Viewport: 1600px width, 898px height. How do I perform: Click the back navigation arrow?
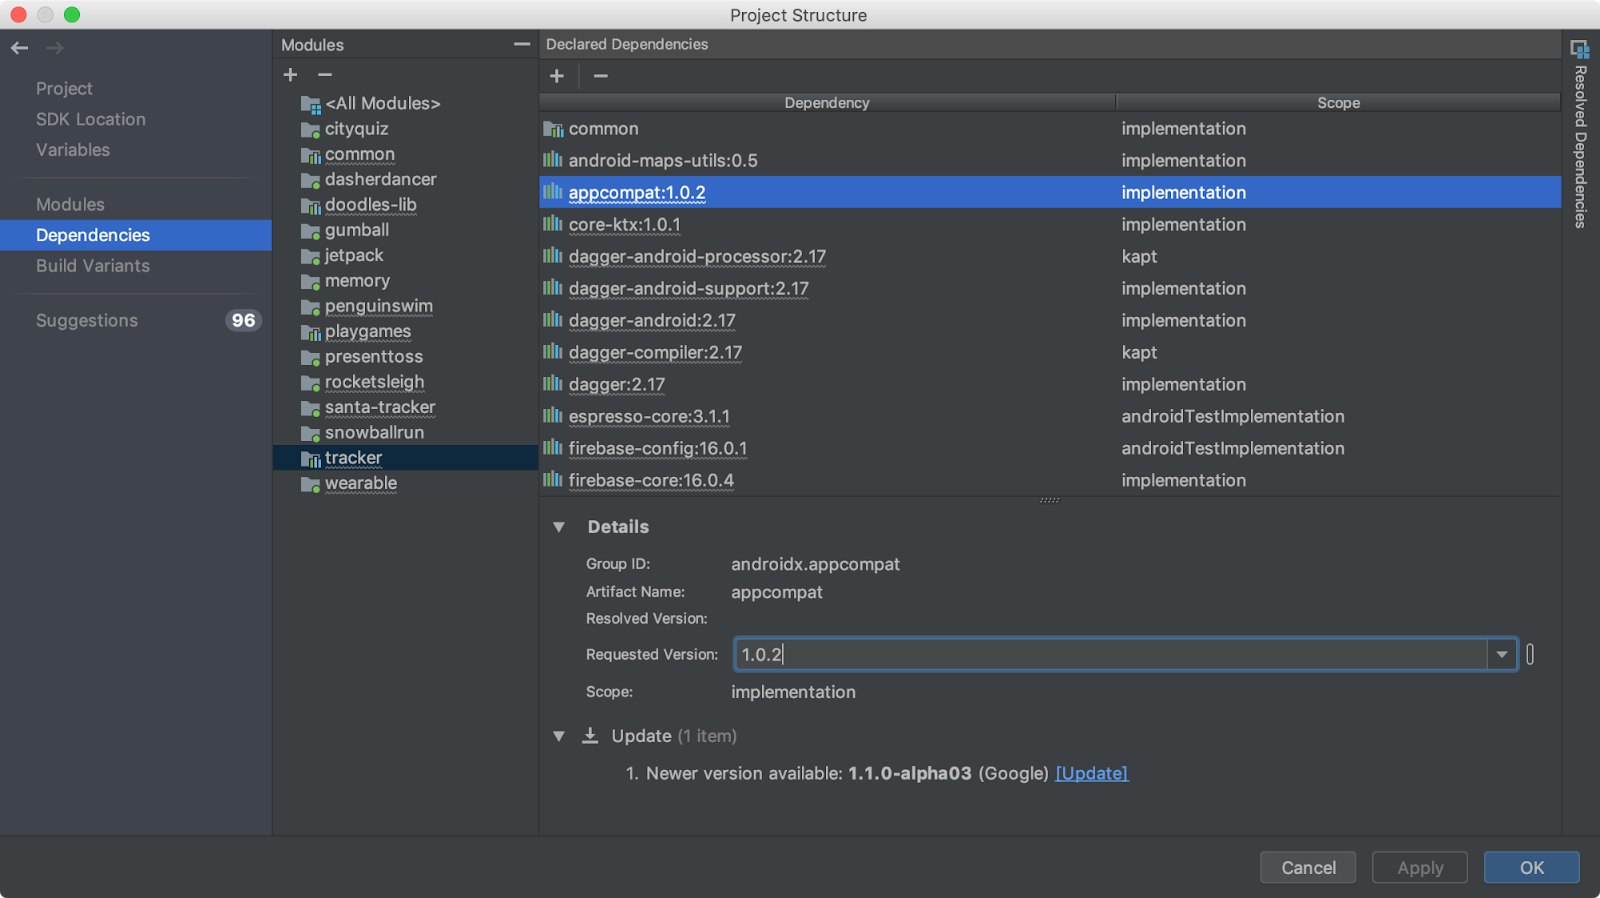pyautogui.click(x=20, y=48)
